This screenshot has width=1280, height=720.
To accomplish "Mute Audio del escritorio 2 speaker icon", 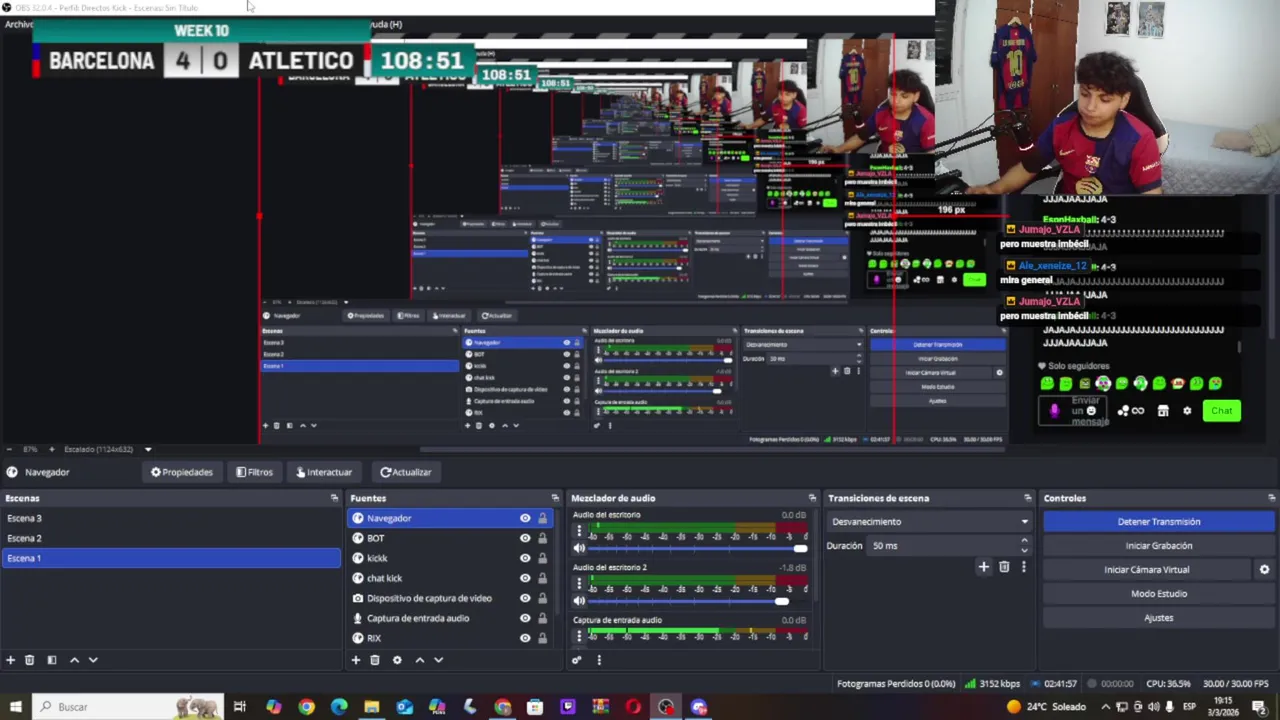I will [579, 601].
